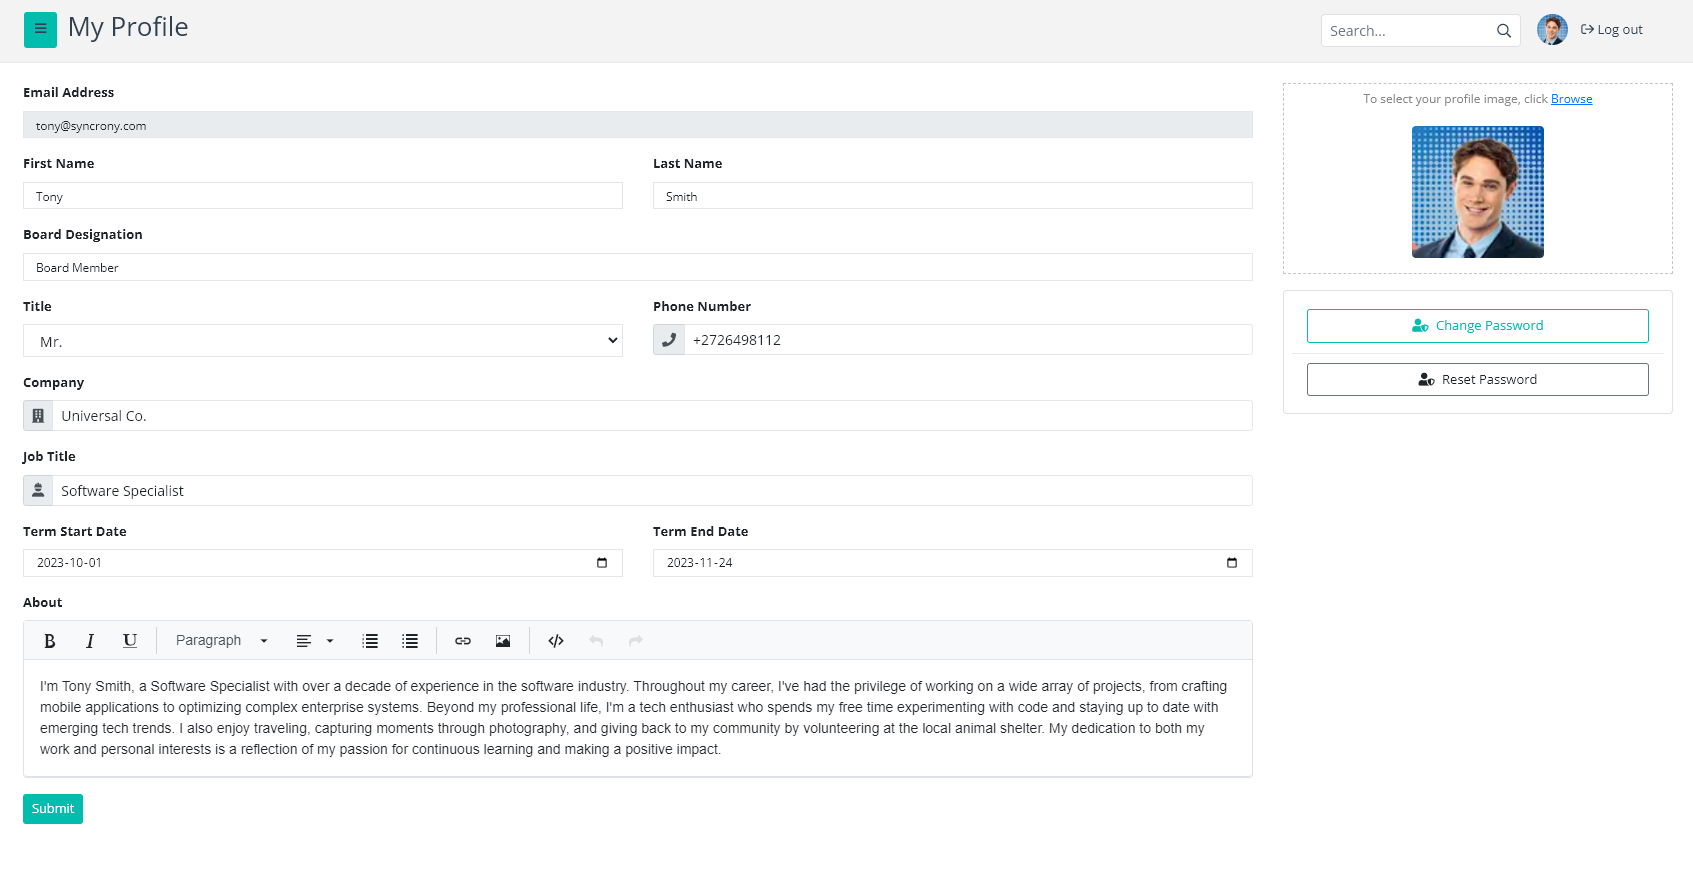Switch to source code view

point(556,641)
